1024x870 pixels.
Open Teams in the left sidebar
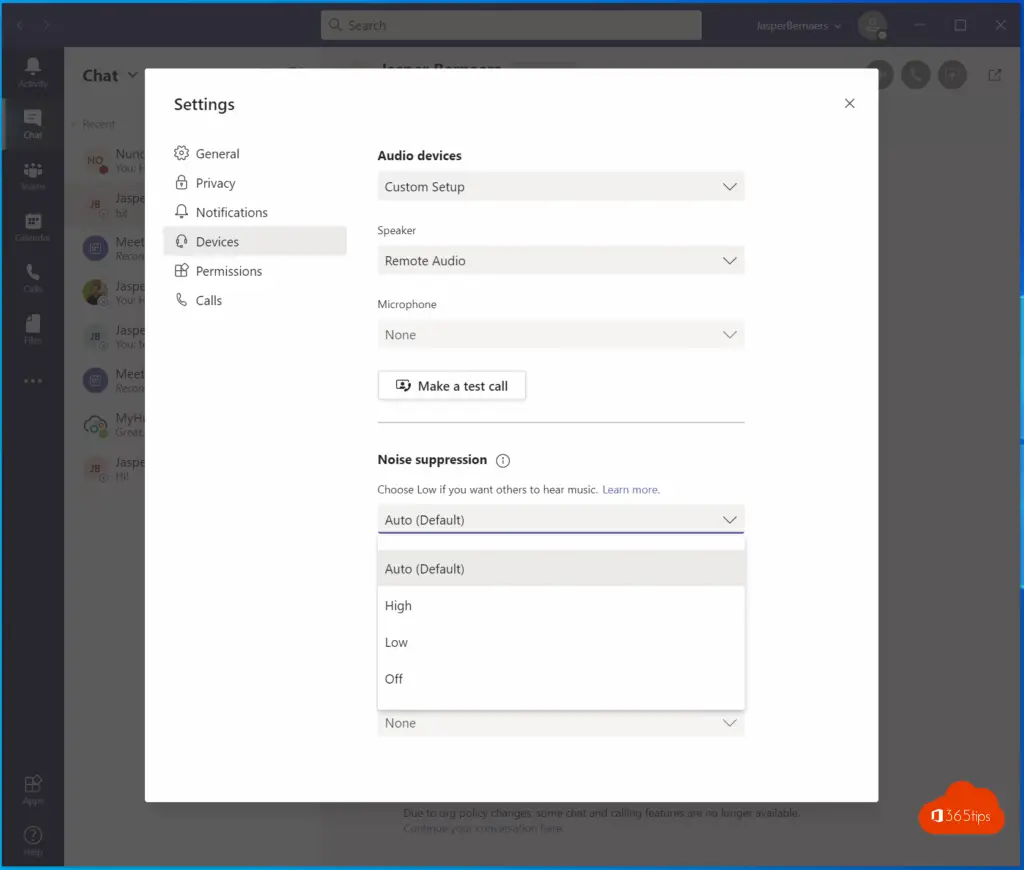click(33, 176)
